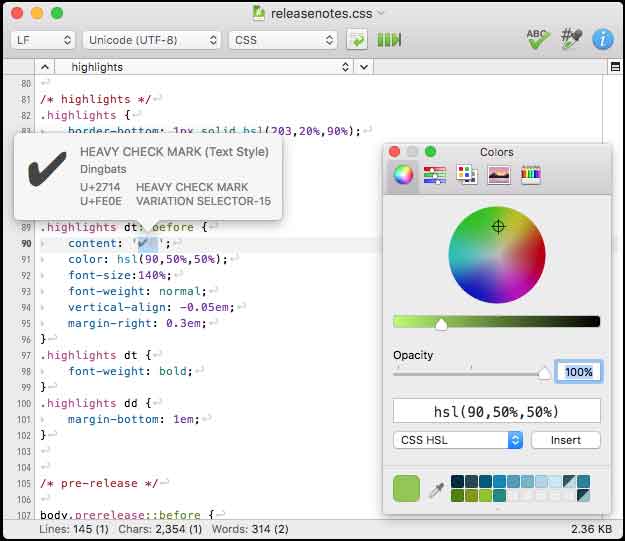The width and height of the screenshot is (625, 541).
Task: Click the Insert button
Action: [x=565, y=440]
